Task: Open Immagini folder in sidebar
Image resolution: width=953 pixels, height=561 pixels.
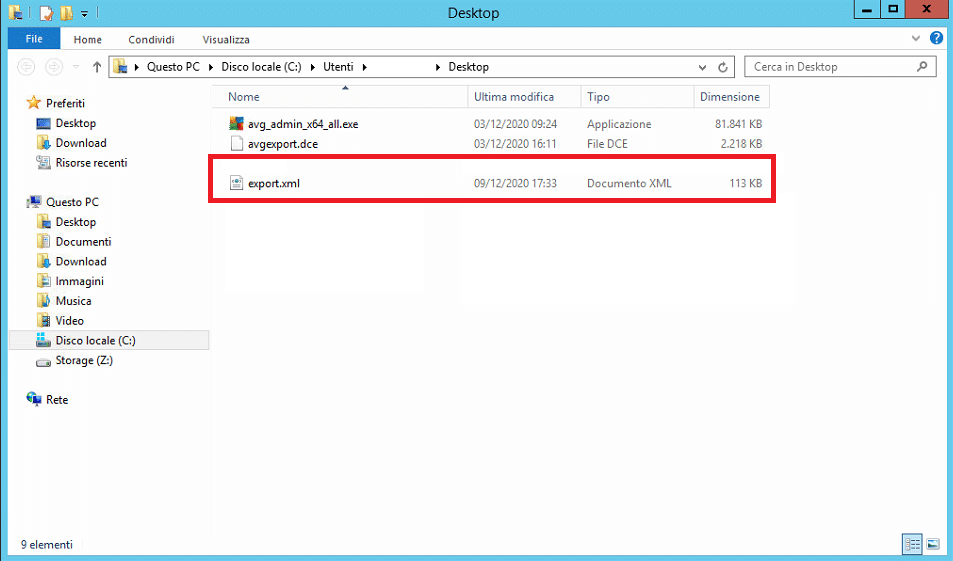Action: 80,281
